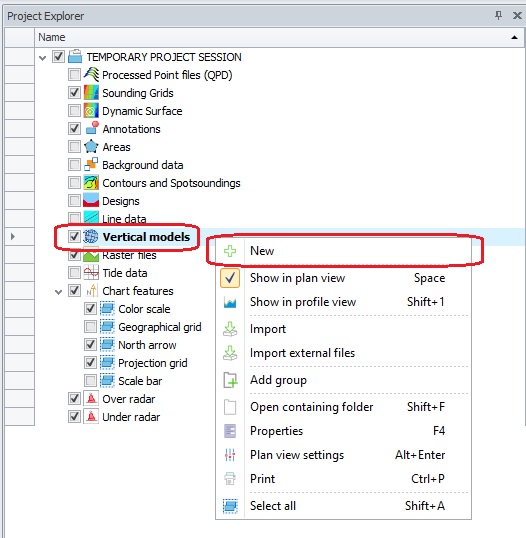Toggle sort arrow in Name column header
The image size is (526, 538).
click(x=514, y=37)
